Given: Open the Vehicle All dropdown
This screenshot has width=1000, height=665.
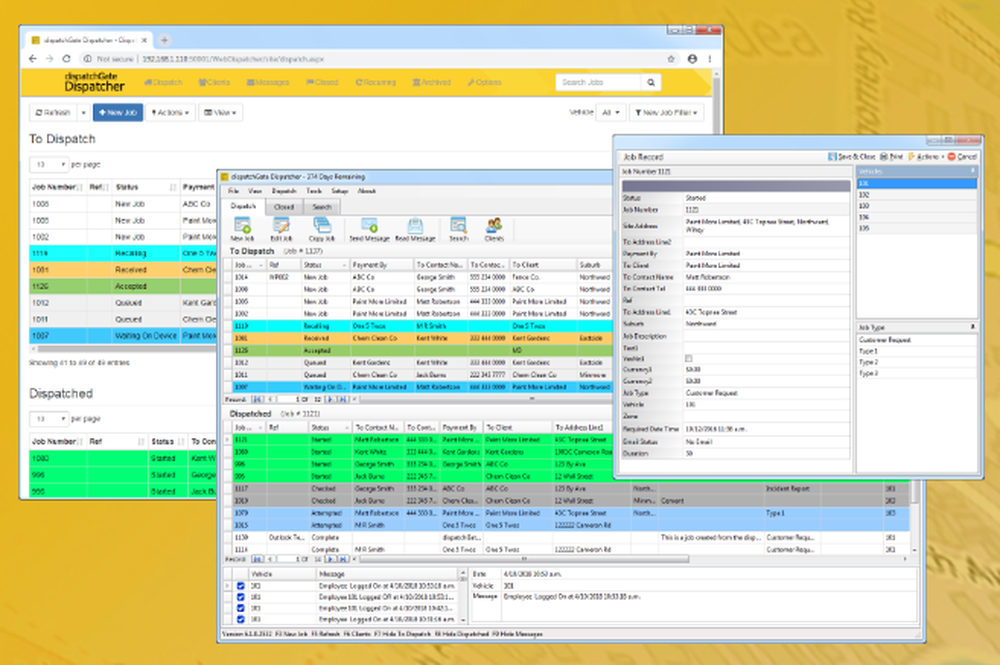Looking at the screenshot, I should click(x=611, y=112).
